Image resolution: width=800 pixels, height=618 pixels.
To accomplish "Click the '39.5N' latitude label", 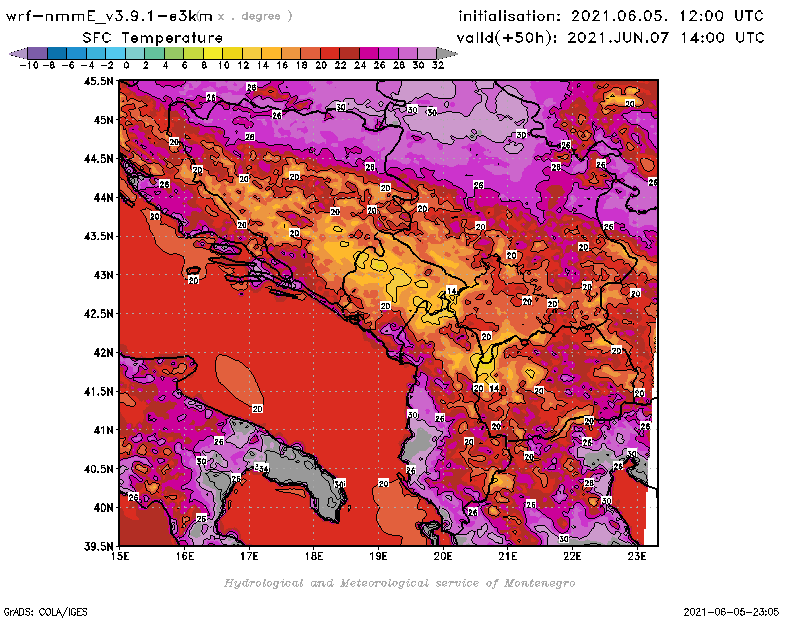I will click(98, 546).
